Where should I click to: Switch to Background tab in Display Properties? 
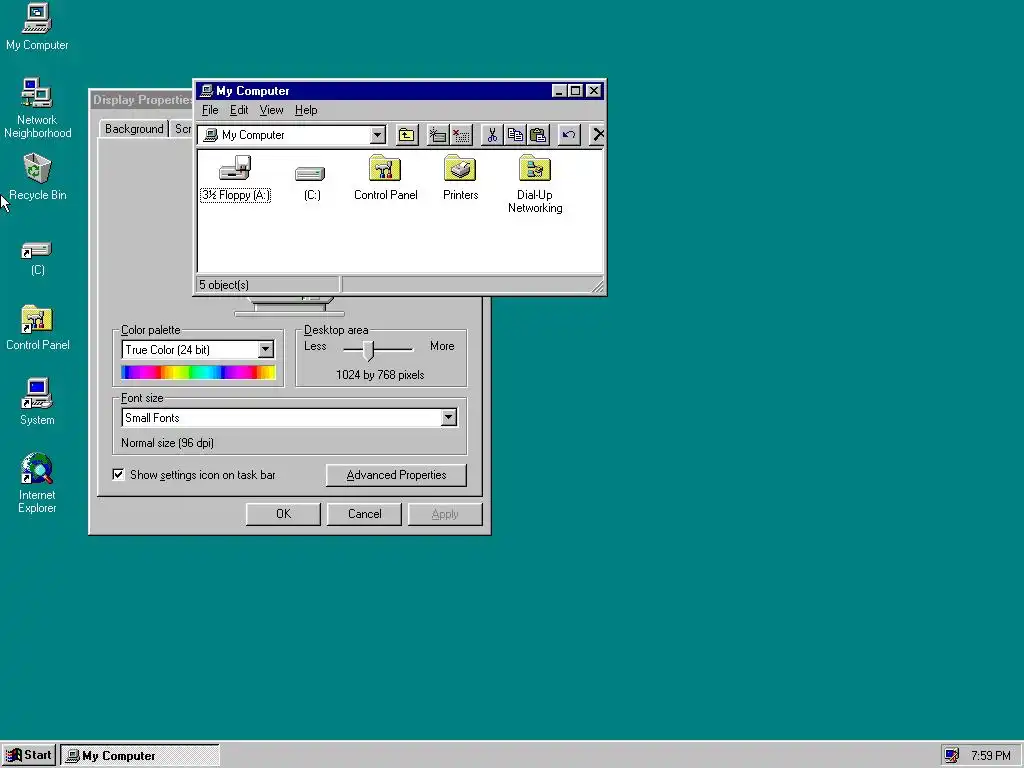(134, 129)
